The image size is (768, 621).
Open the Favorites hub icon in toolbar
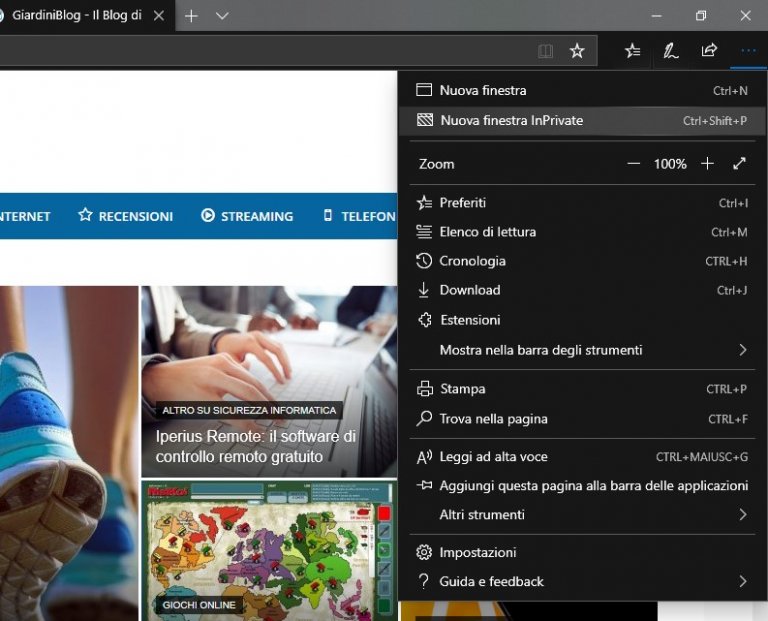pyautogui.click(x=632, y=51)
